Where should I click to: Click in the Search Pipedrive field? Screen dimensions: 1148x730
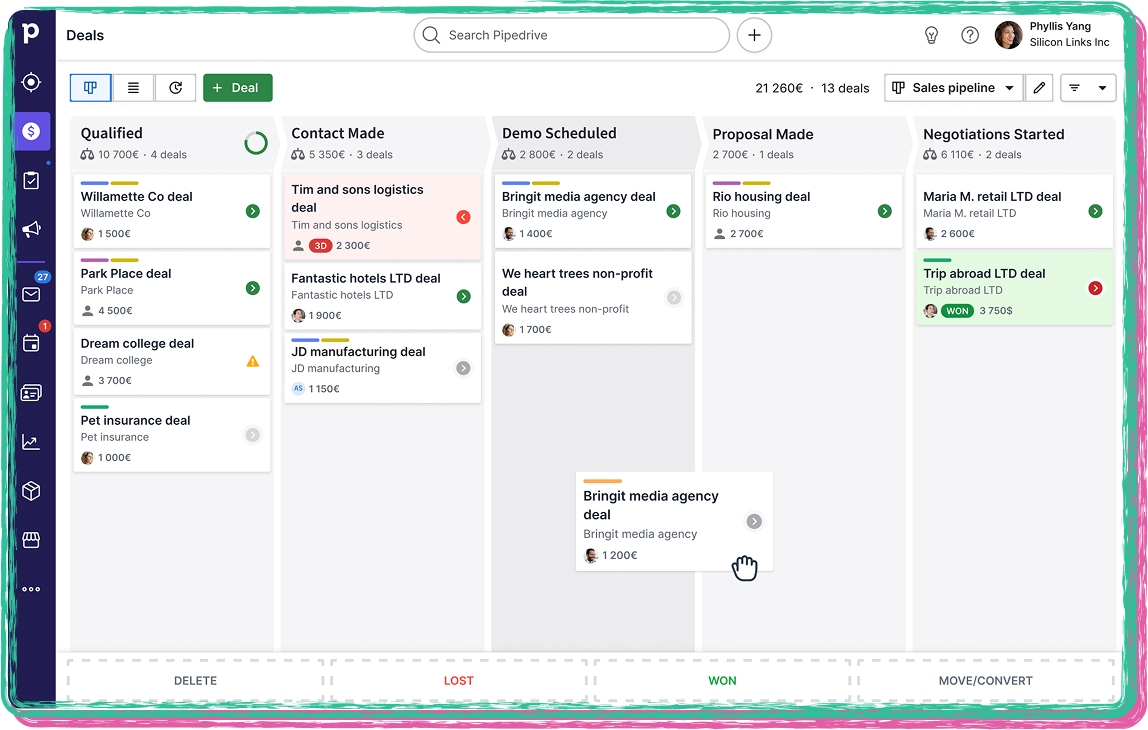(x=571, y=35)
